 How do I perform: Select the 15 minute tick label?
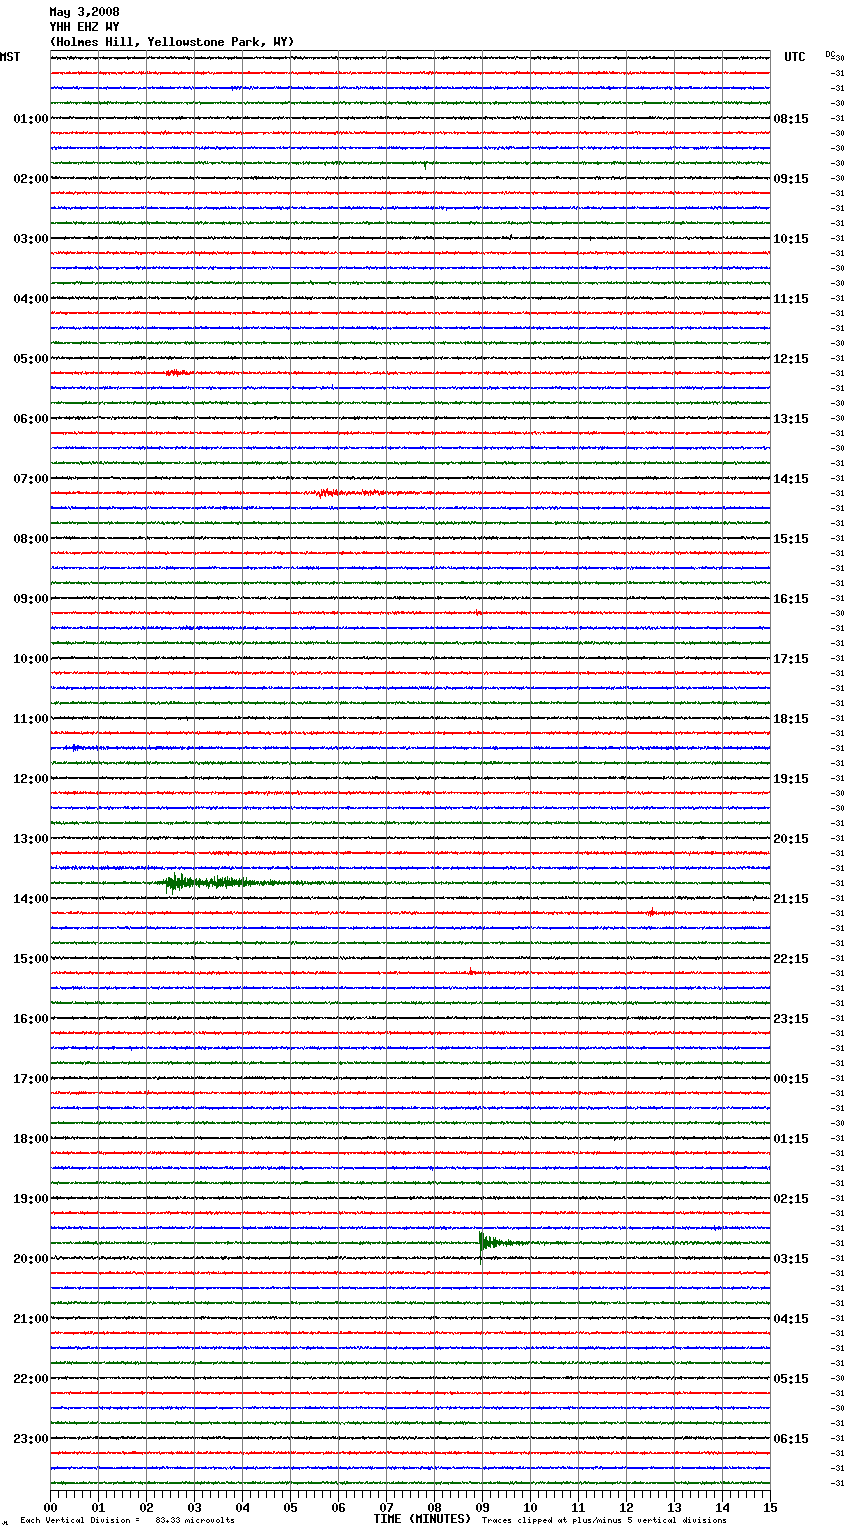click(770, 1507)
